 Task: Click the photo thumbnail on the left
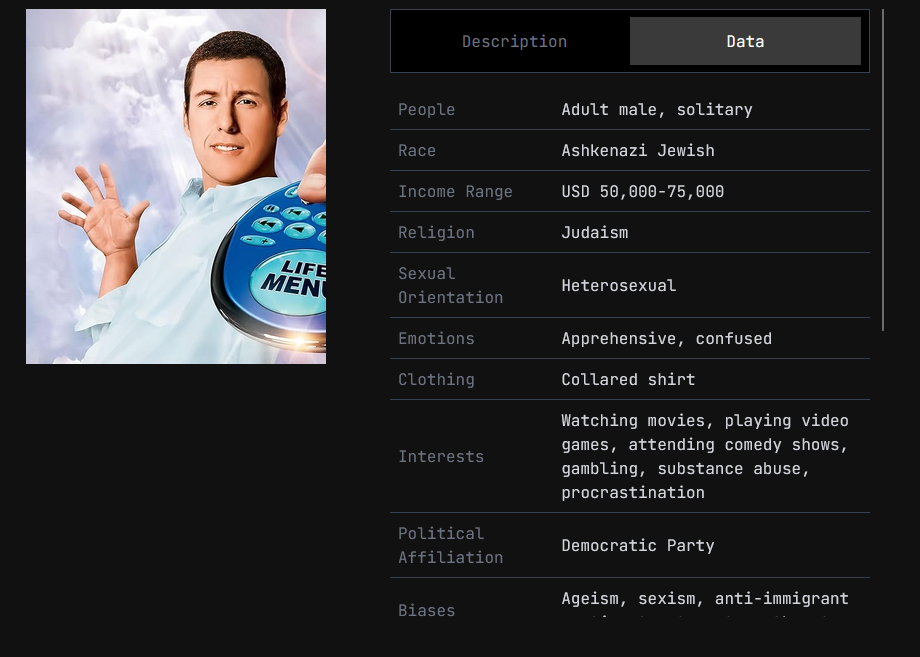click(x=176, y=187)
